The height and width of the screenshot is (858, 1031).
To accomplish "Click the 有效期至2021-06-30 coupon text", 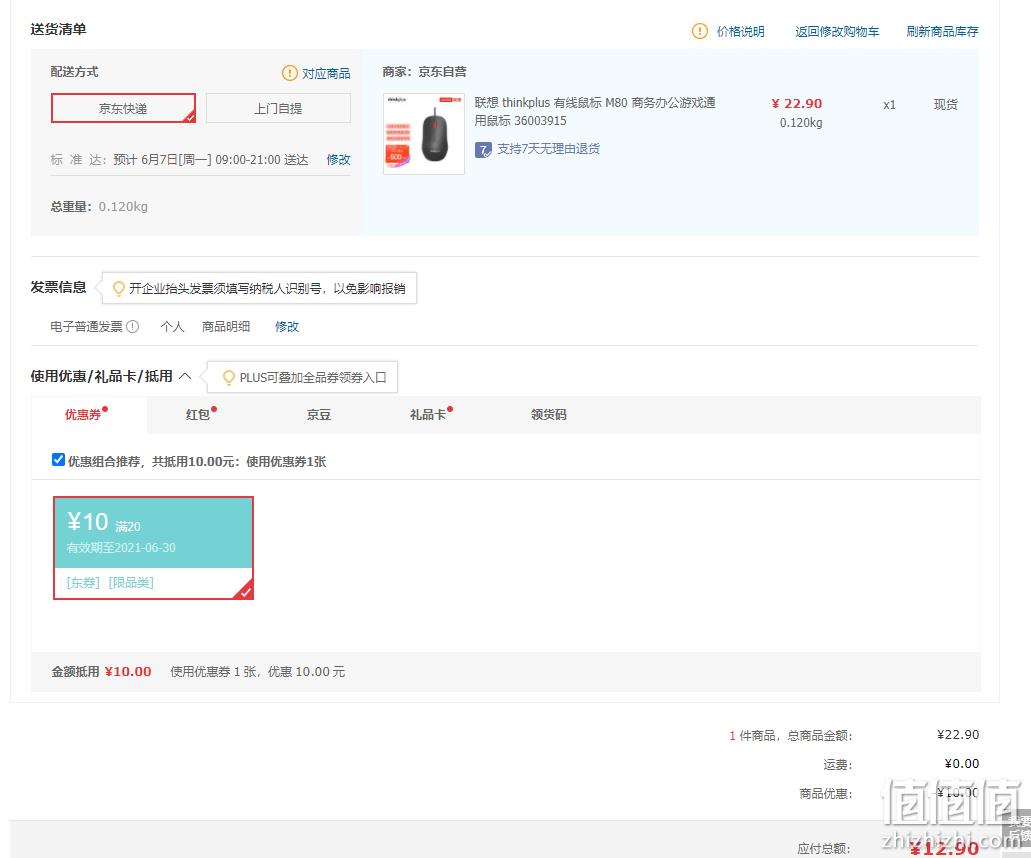I will (x=121, y=548).
